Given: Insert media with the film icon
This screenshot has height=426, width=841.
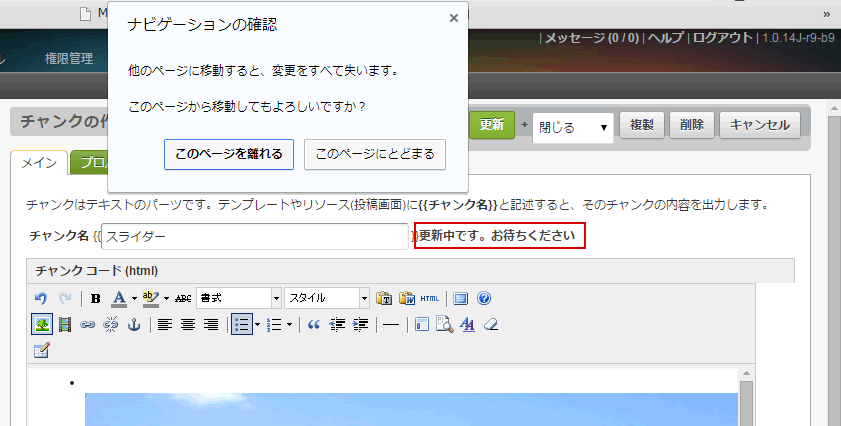Looking at the screenshot, I should click(x=65, y=324).
